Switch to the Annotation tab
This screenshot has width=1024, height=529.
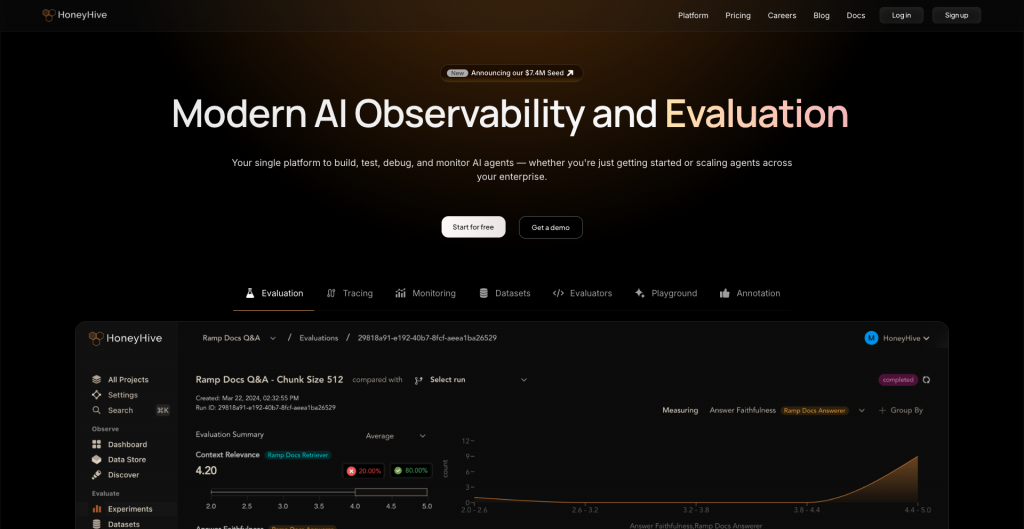pyautogui.click(x=750, y=293)
